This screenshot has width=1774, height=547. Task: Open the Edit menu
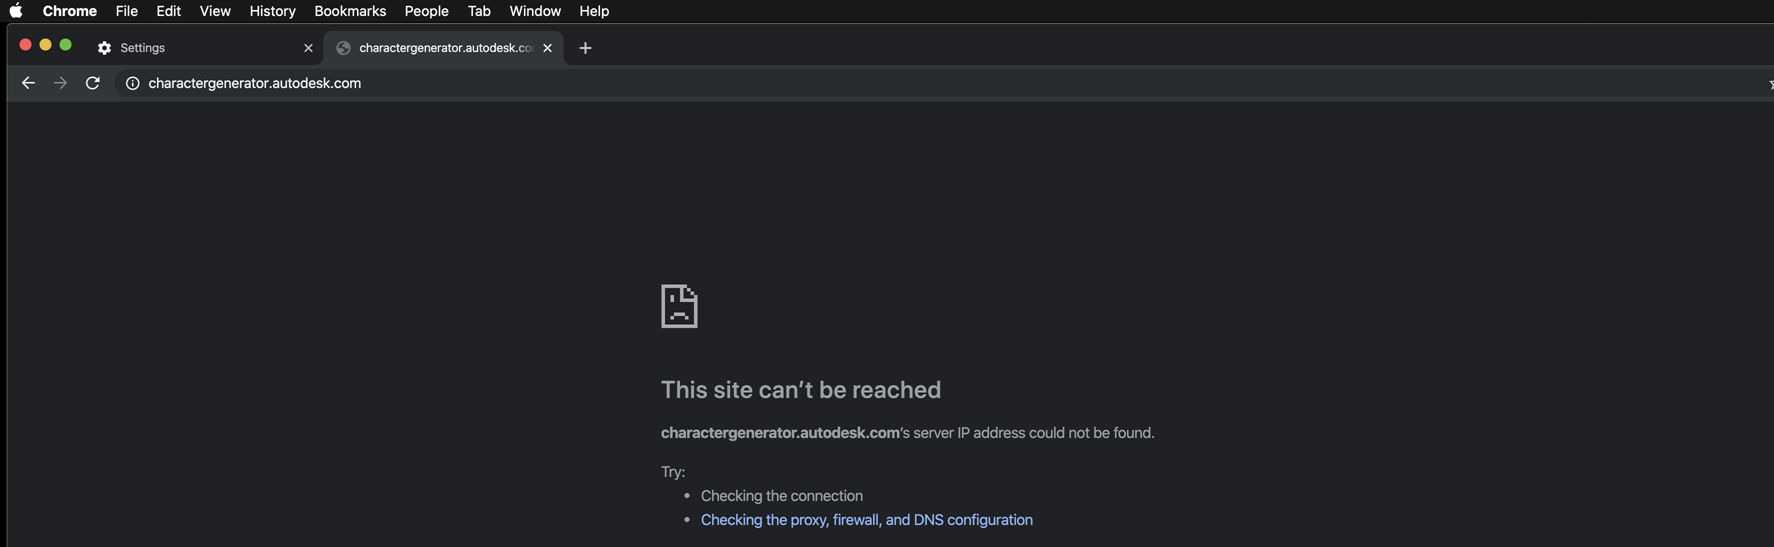(168, 11)
